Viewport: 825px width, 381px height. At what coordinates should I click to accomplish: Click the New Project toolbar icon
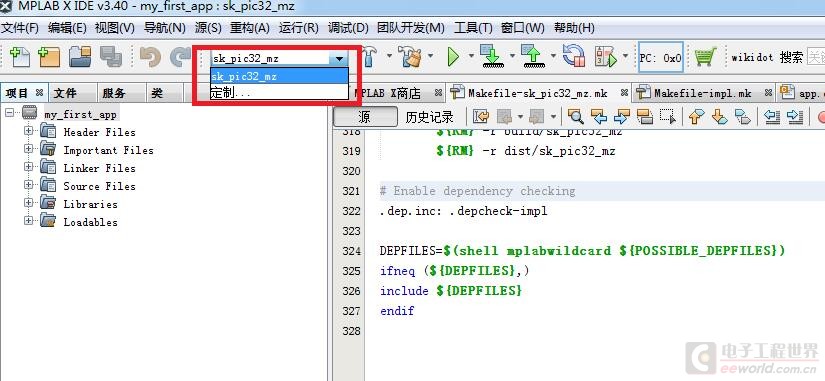(x=49, y=57)
